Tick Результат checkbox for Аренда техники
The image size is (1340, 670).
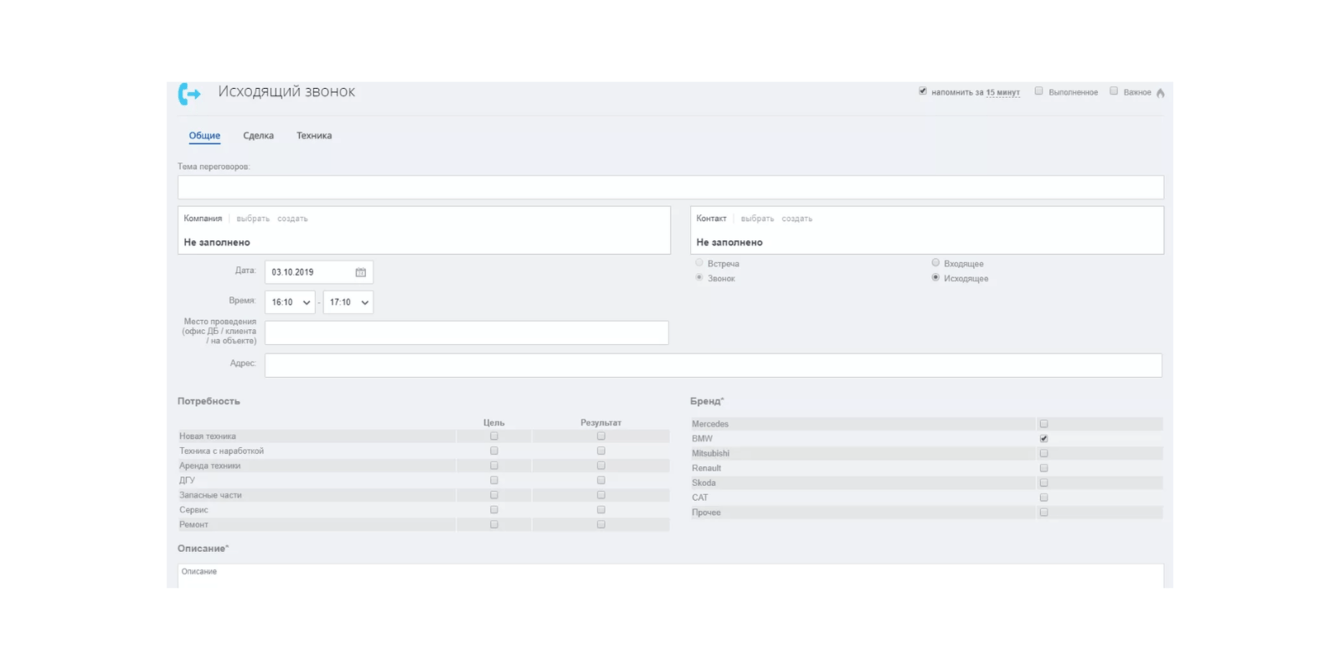(601, 465)
